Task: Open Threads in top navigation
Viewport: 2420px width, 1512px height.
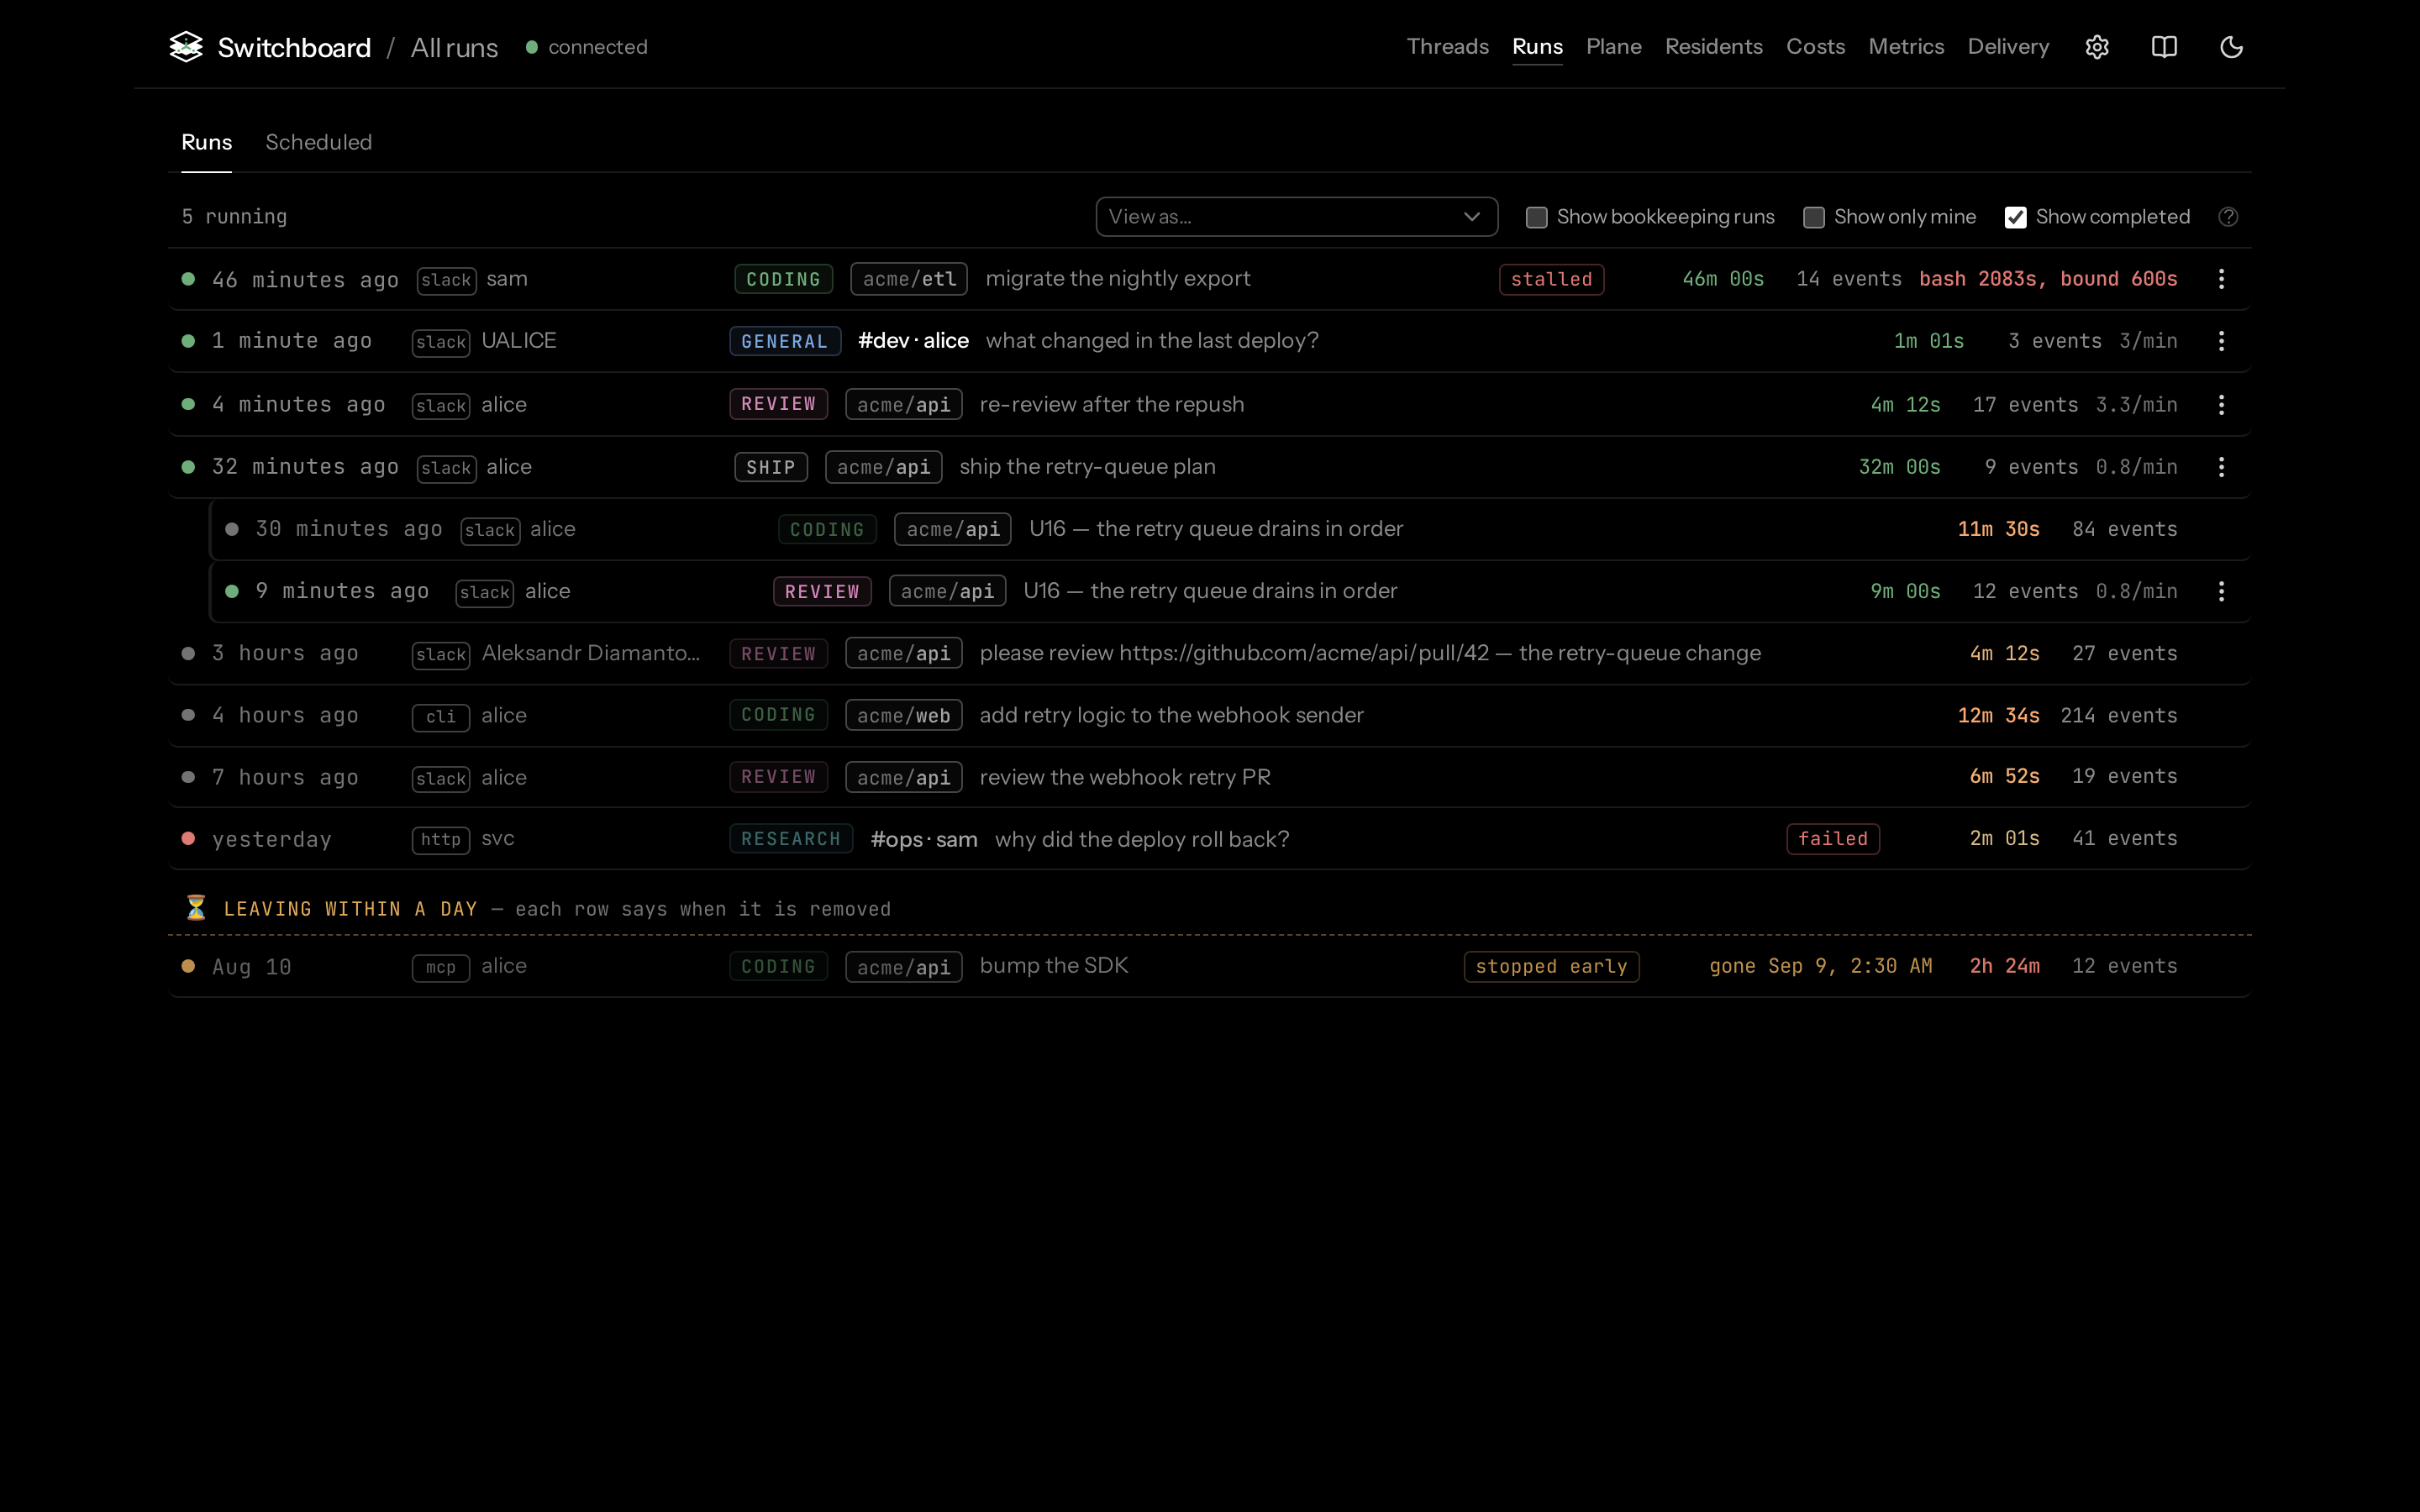Action: 1447,47
